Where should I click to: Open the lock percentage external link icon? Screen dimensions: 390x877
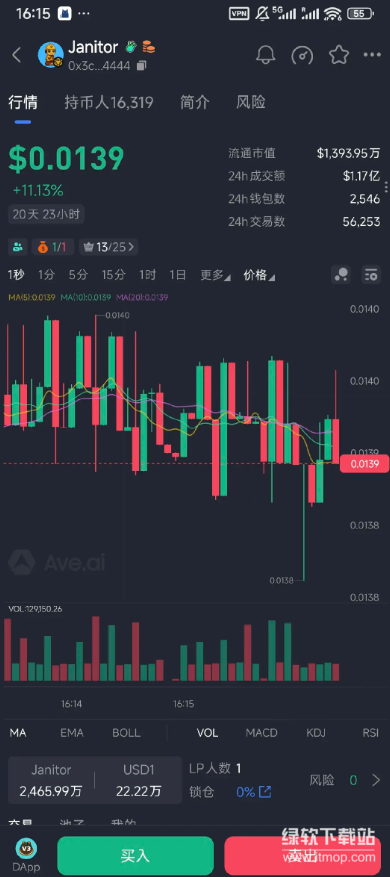pyautogui.click(x=265, y=792)
